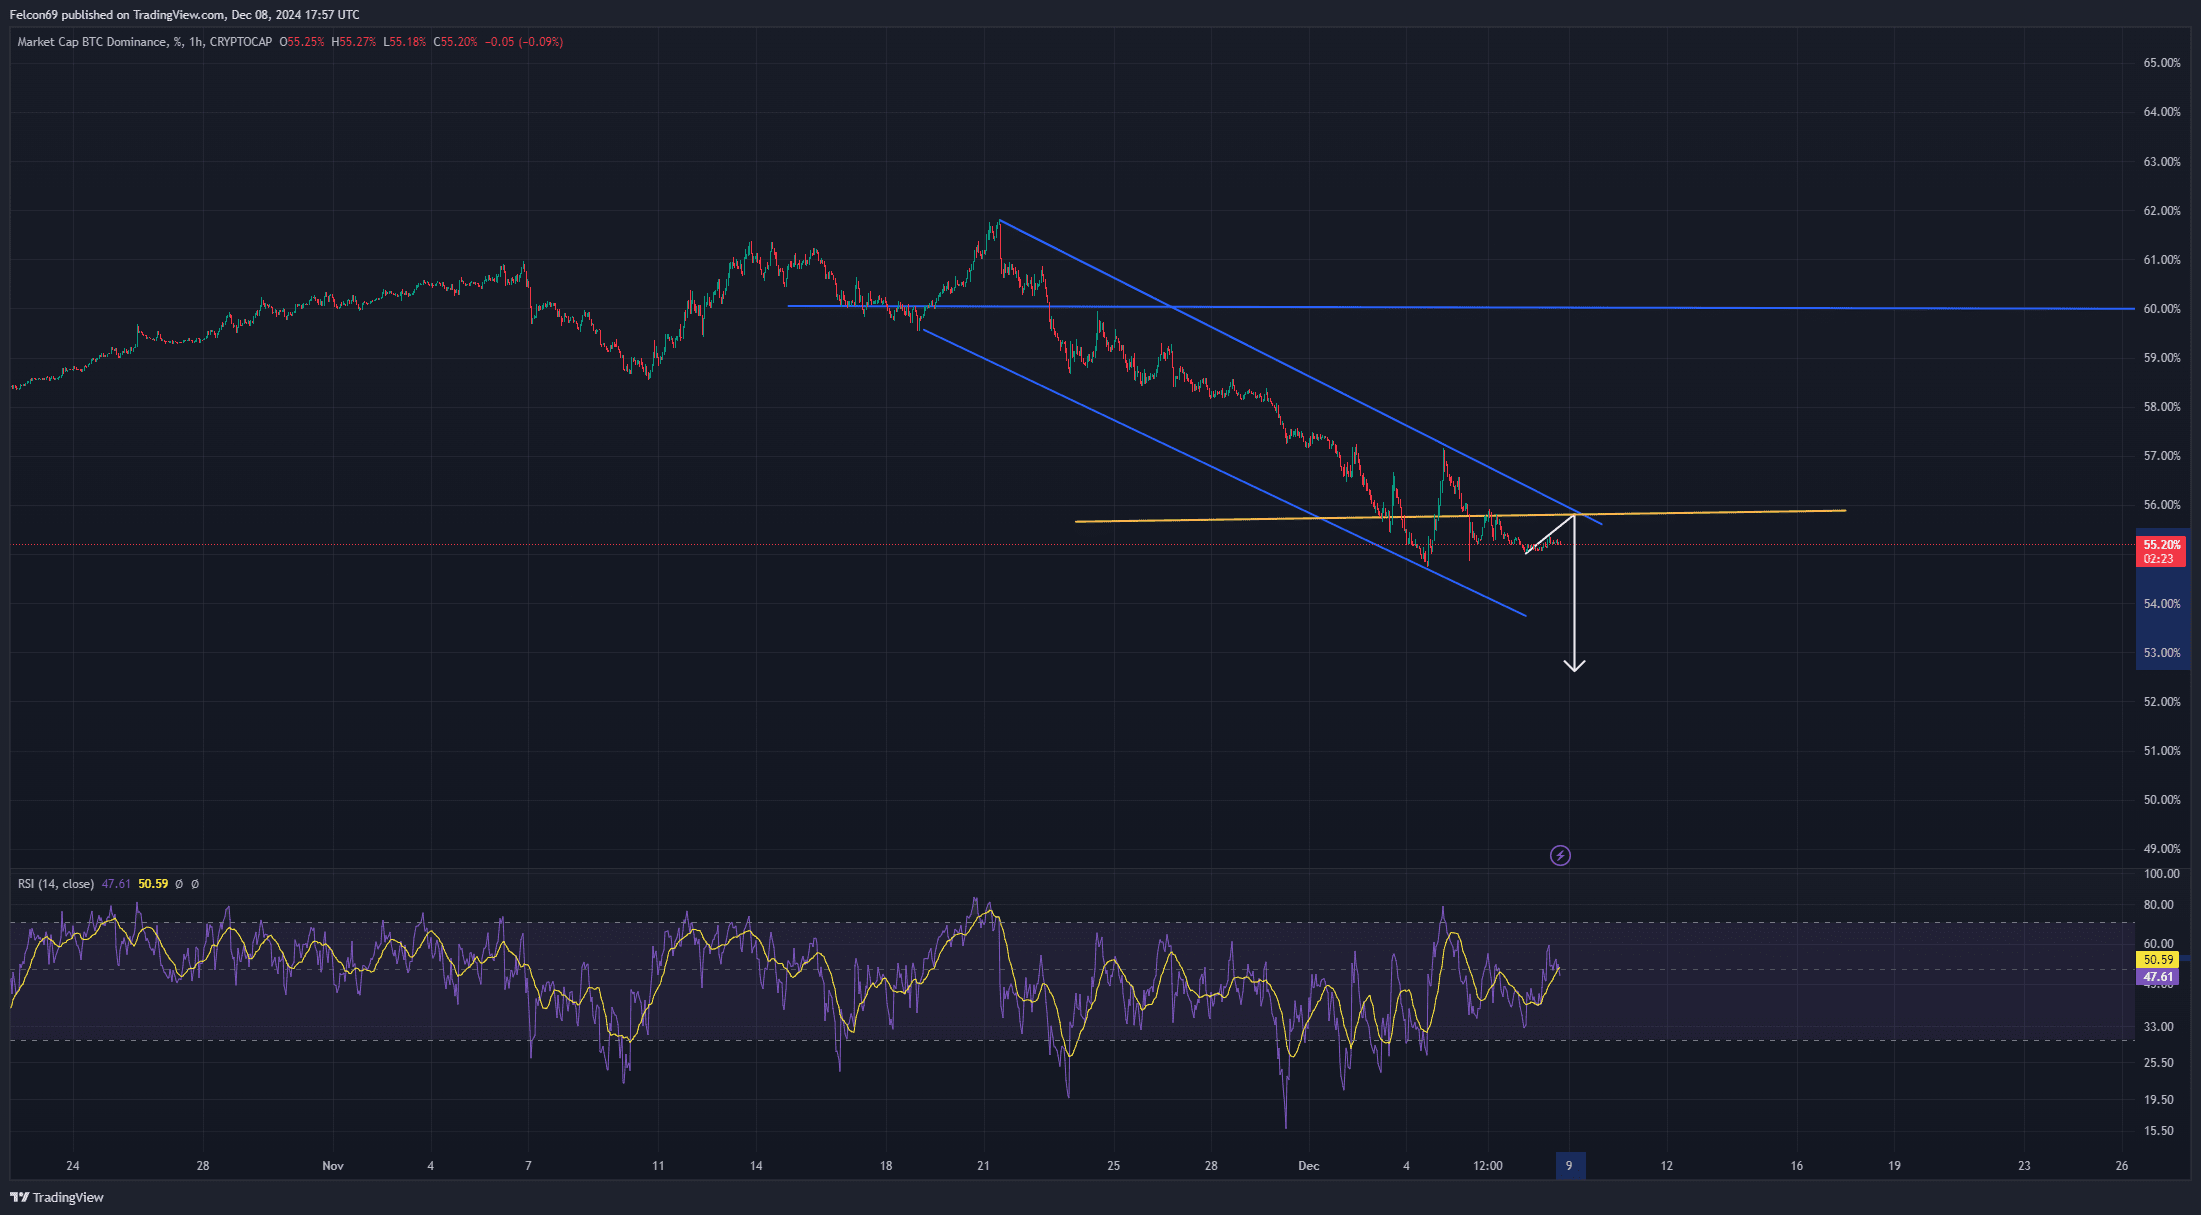Click the RSI (14, close) indicator label
The width and height of the screenshot is (2201, 1215).
[x=56, y=884]
